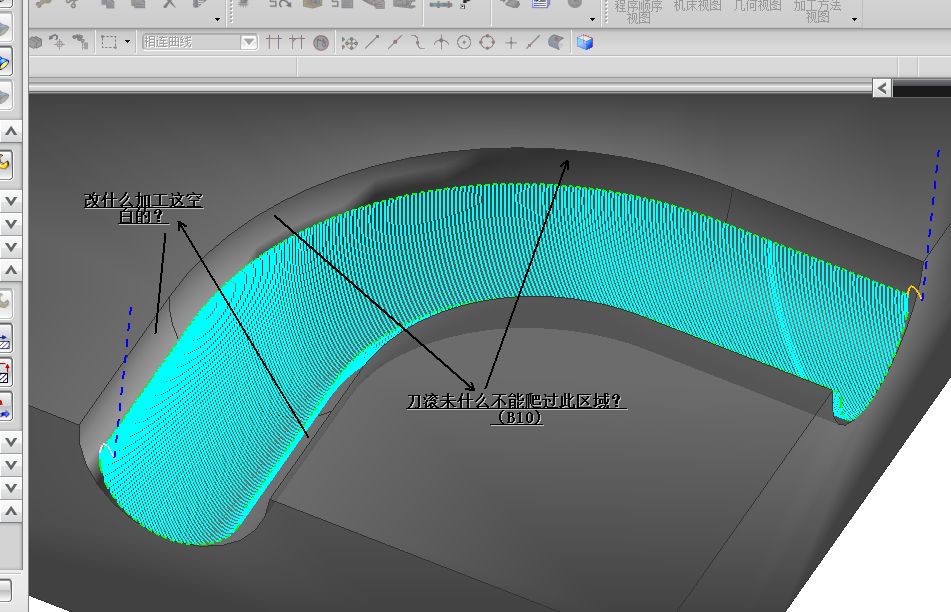951x612 pixels.
Task: Click the red and blue arrow sidebar icon
Action: pyautogui.click(x=5, y=406)
